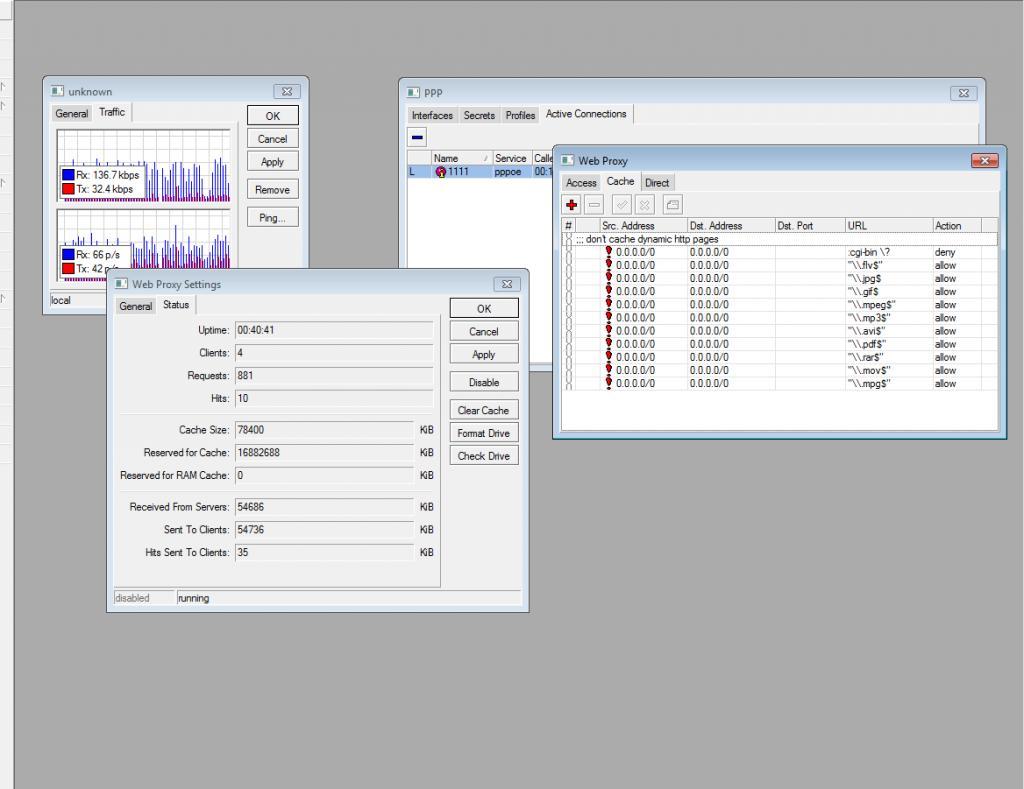Viewport: 1024px width, 789px height.
Task: Switch to General tab in Web Proxy Settings
Action: [x=136, y=306]
